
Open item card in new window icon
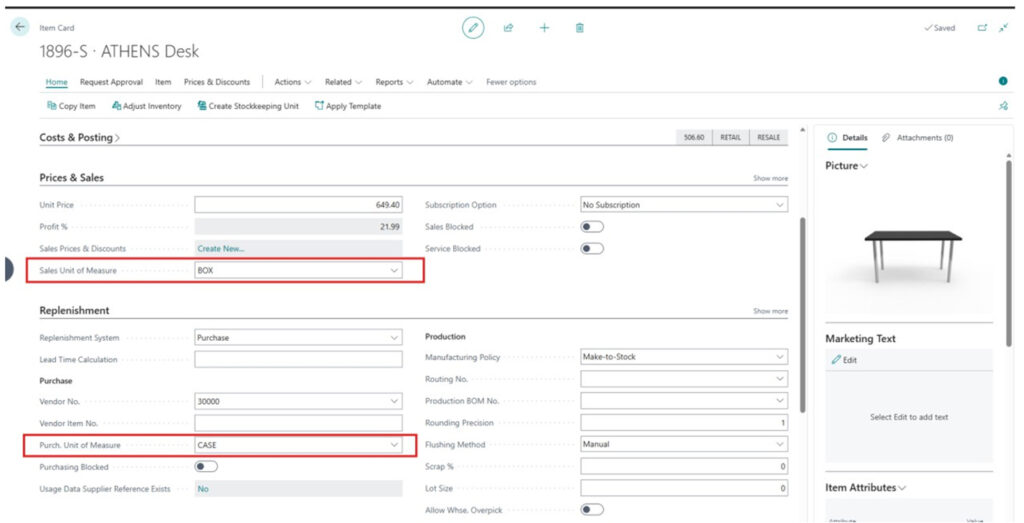pos(982,28)
